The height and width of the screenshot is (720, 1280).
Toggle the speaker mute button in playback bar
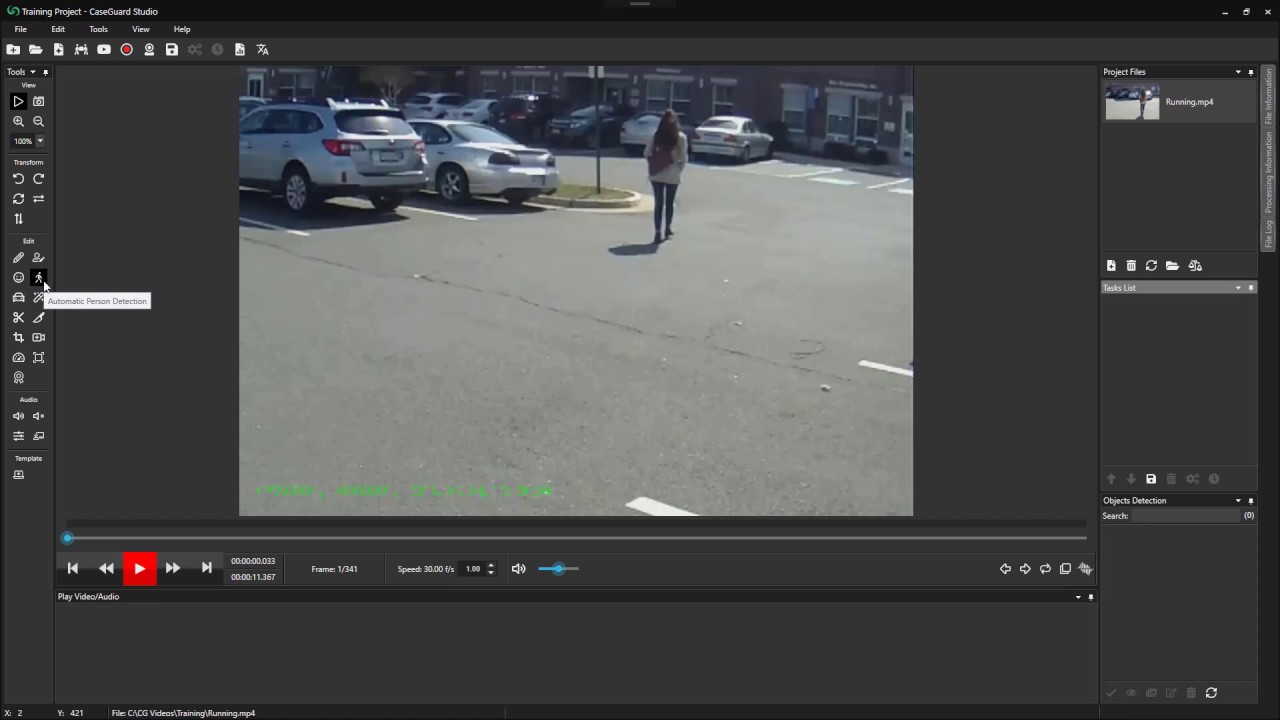click(518, 569)
